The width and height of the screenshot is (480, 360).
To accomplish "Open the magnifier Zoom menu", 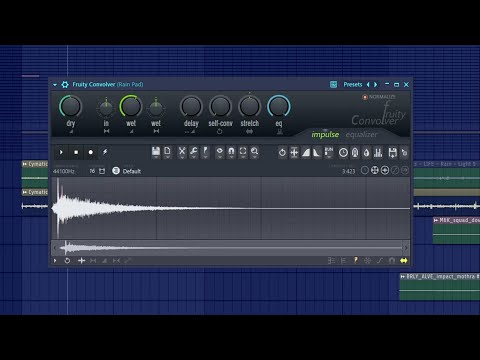I will point(255,152).
